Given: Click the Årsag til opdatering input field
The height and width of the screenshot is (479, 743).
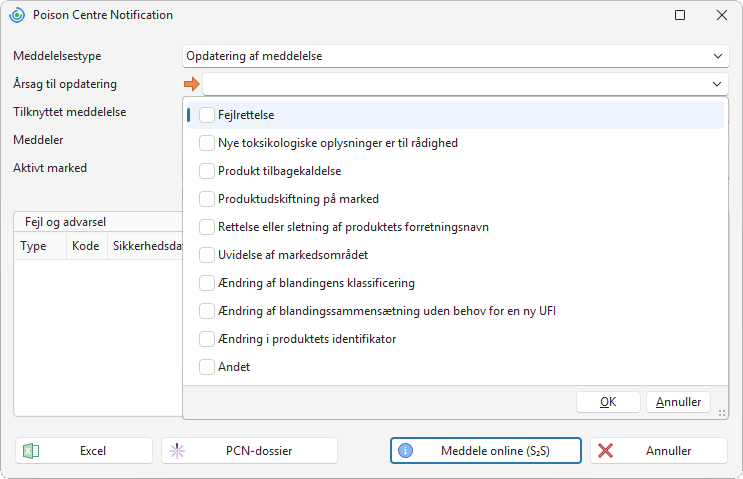Looking at the screenshot, I should pos(465,84).
